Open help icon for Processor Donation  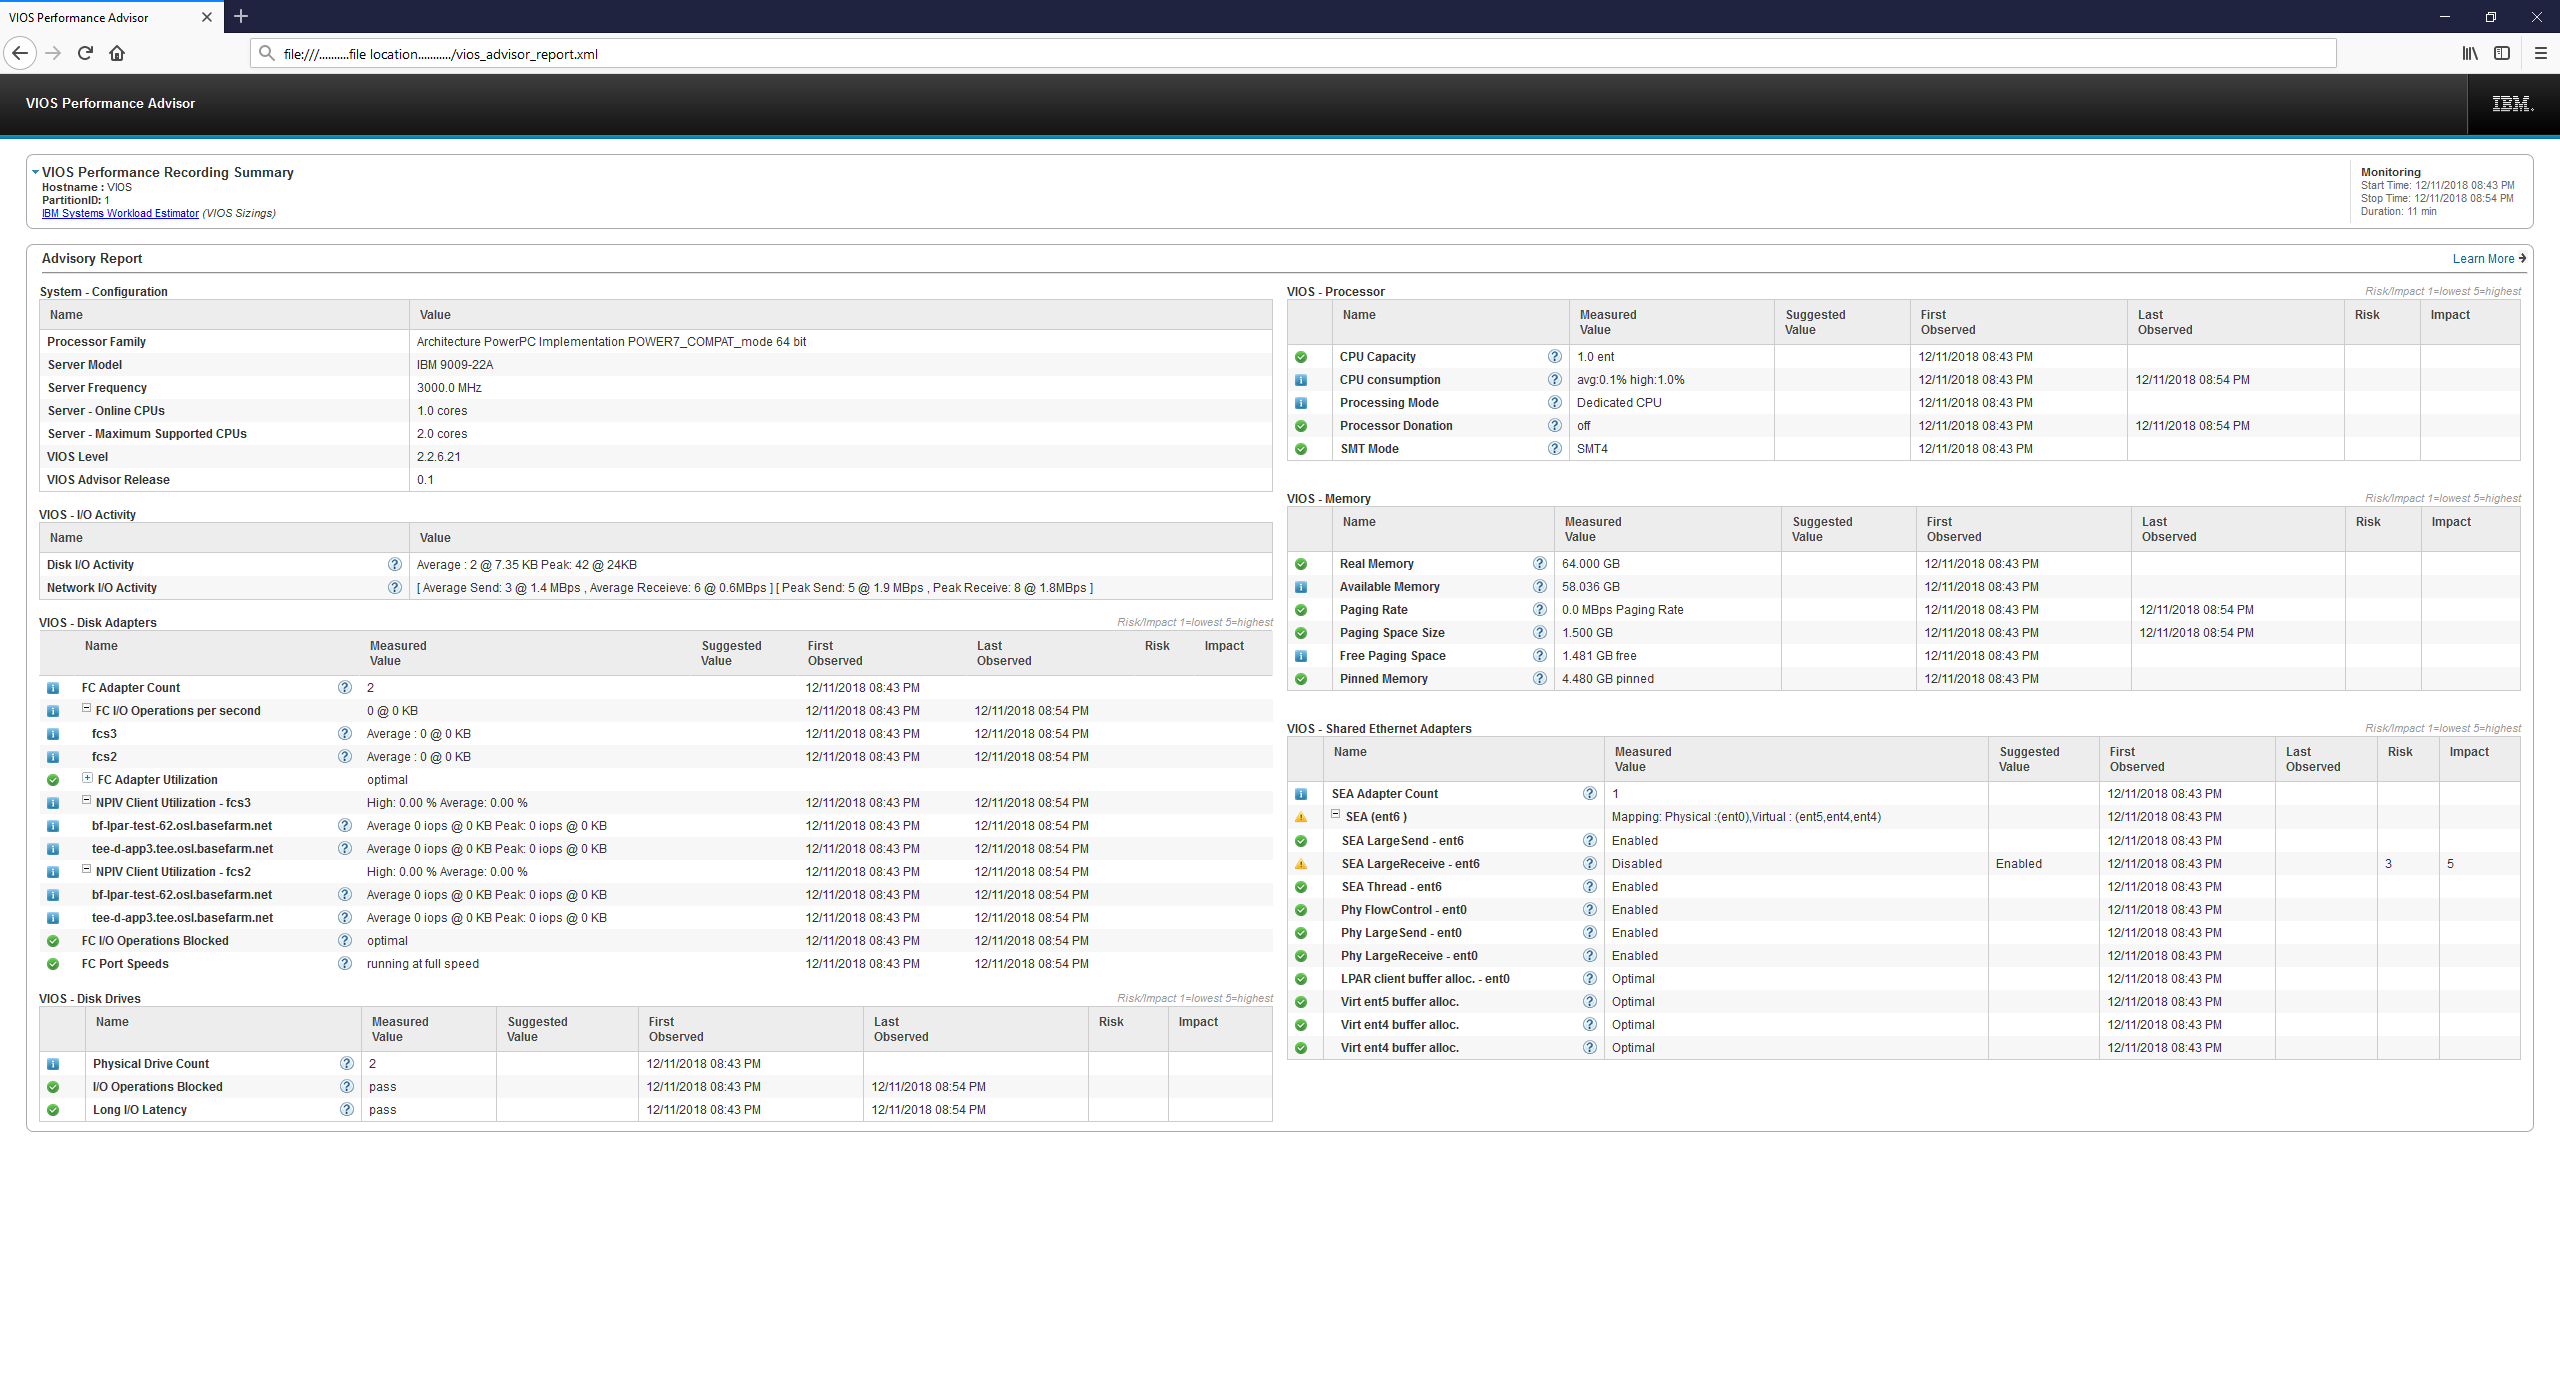pos(1554,425)
